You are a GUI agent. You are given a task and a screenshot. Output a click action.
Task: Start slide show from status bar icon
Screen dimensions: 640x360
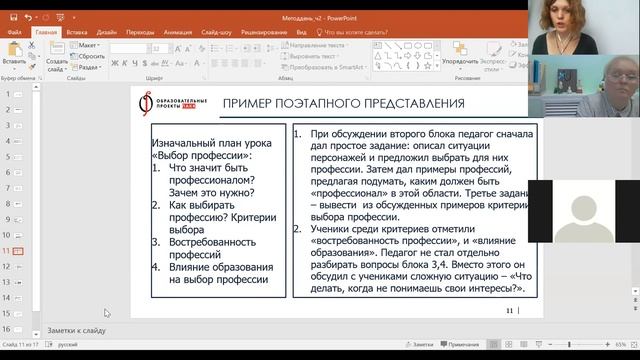point(539,344)
